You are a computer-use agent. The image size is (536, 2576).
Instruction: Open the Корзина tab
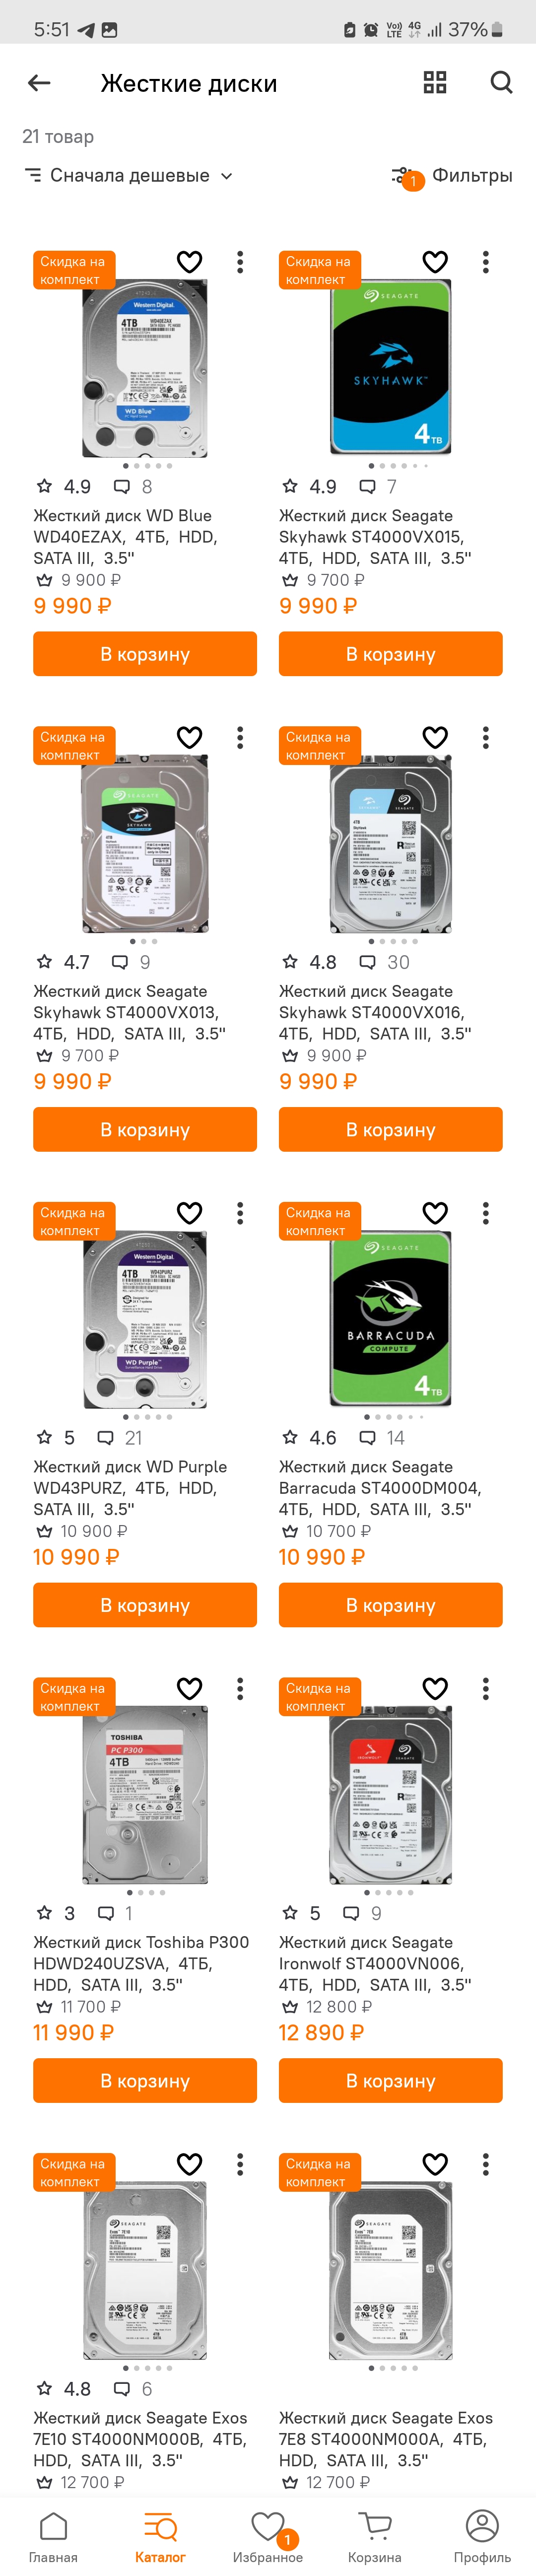coord(375,2538)
